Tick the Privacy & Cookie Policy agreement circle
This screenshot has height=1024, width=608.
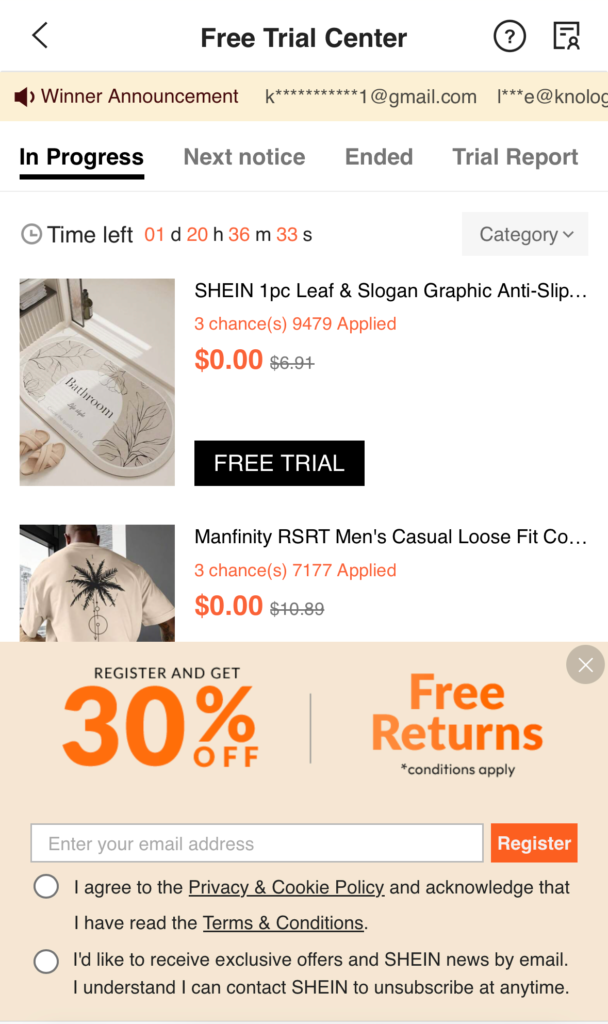(x=46, y=887)
